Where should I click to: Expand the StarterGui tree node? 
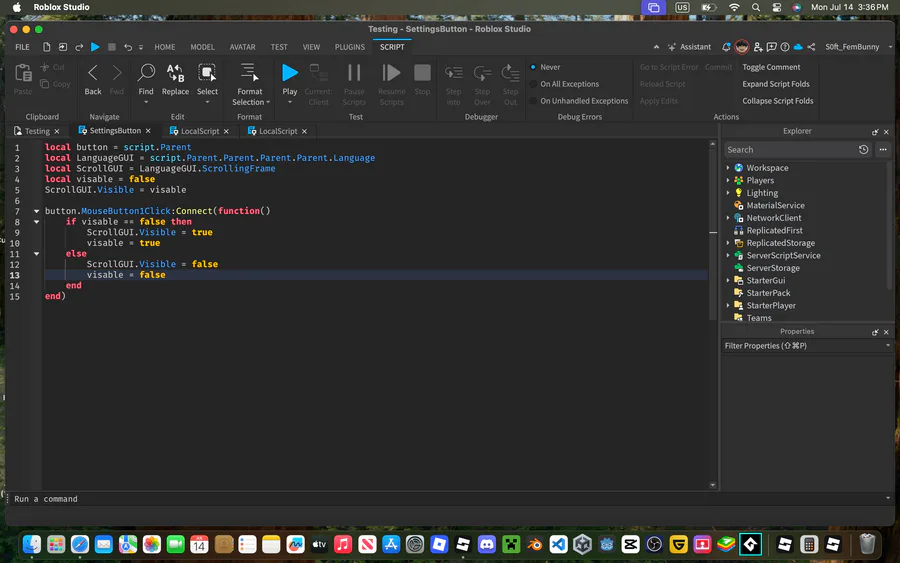coord(728,281)
